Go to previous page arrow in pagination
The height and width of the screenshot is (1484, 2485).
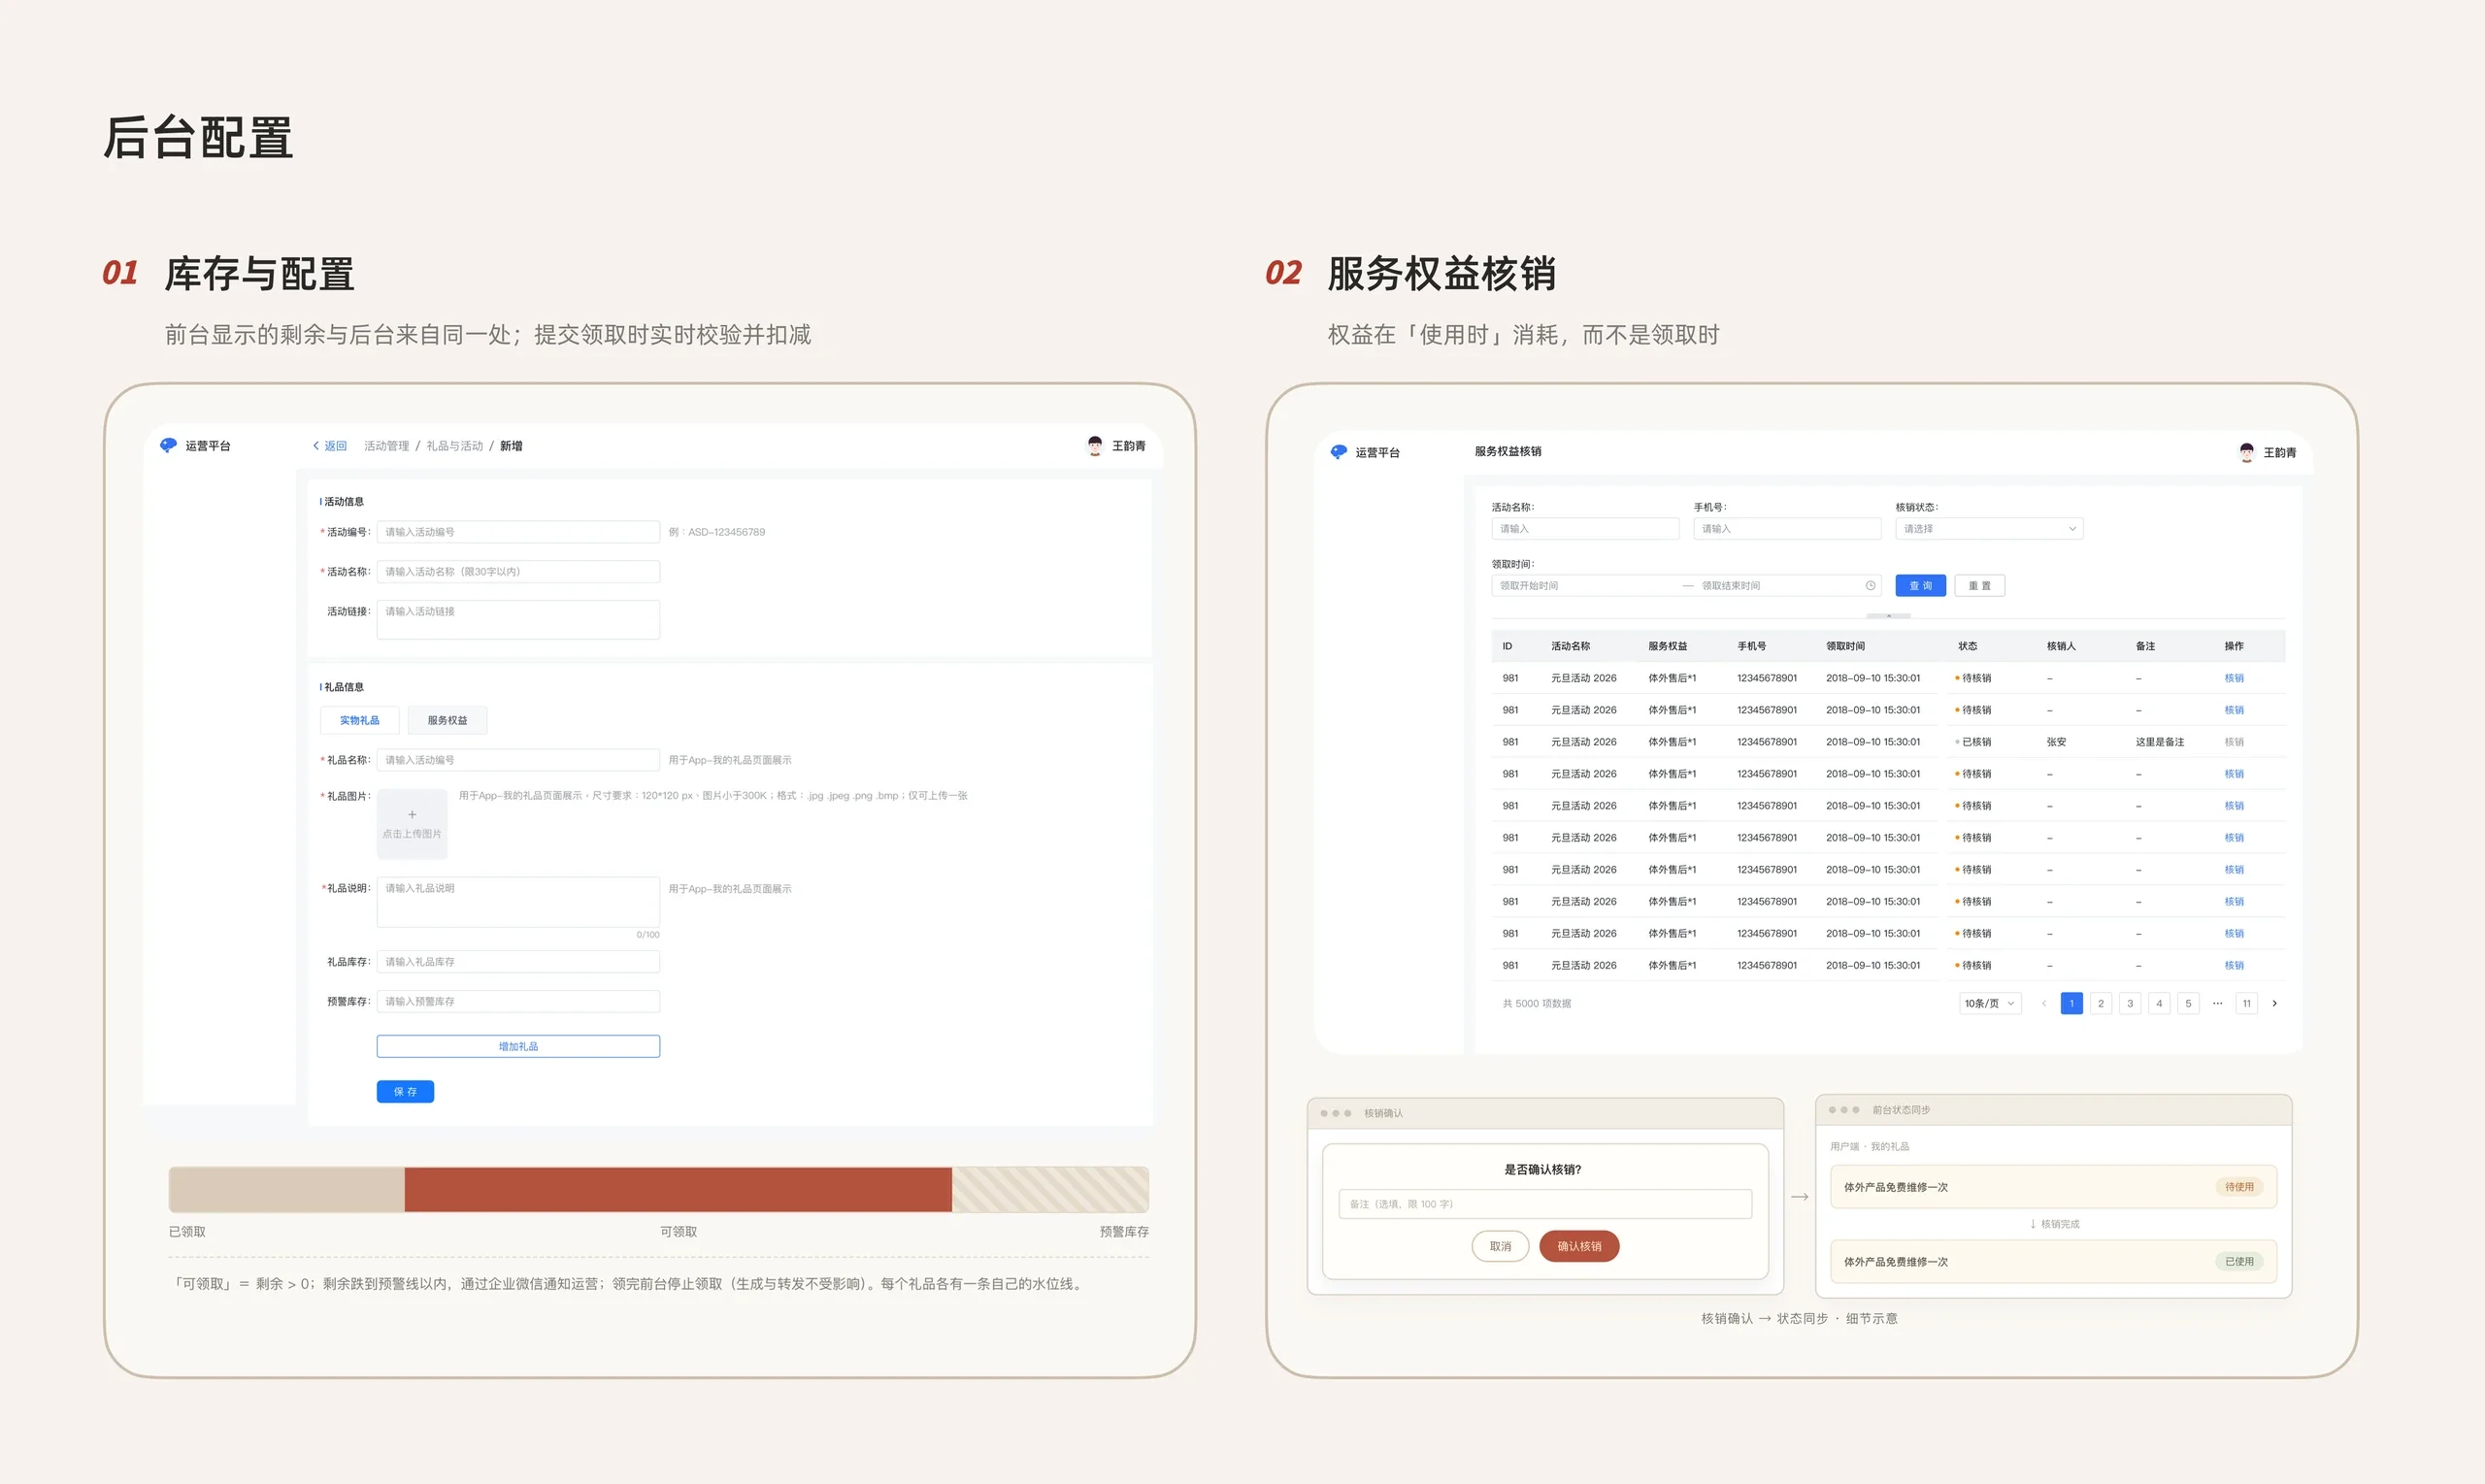tap(2043, 1003)
